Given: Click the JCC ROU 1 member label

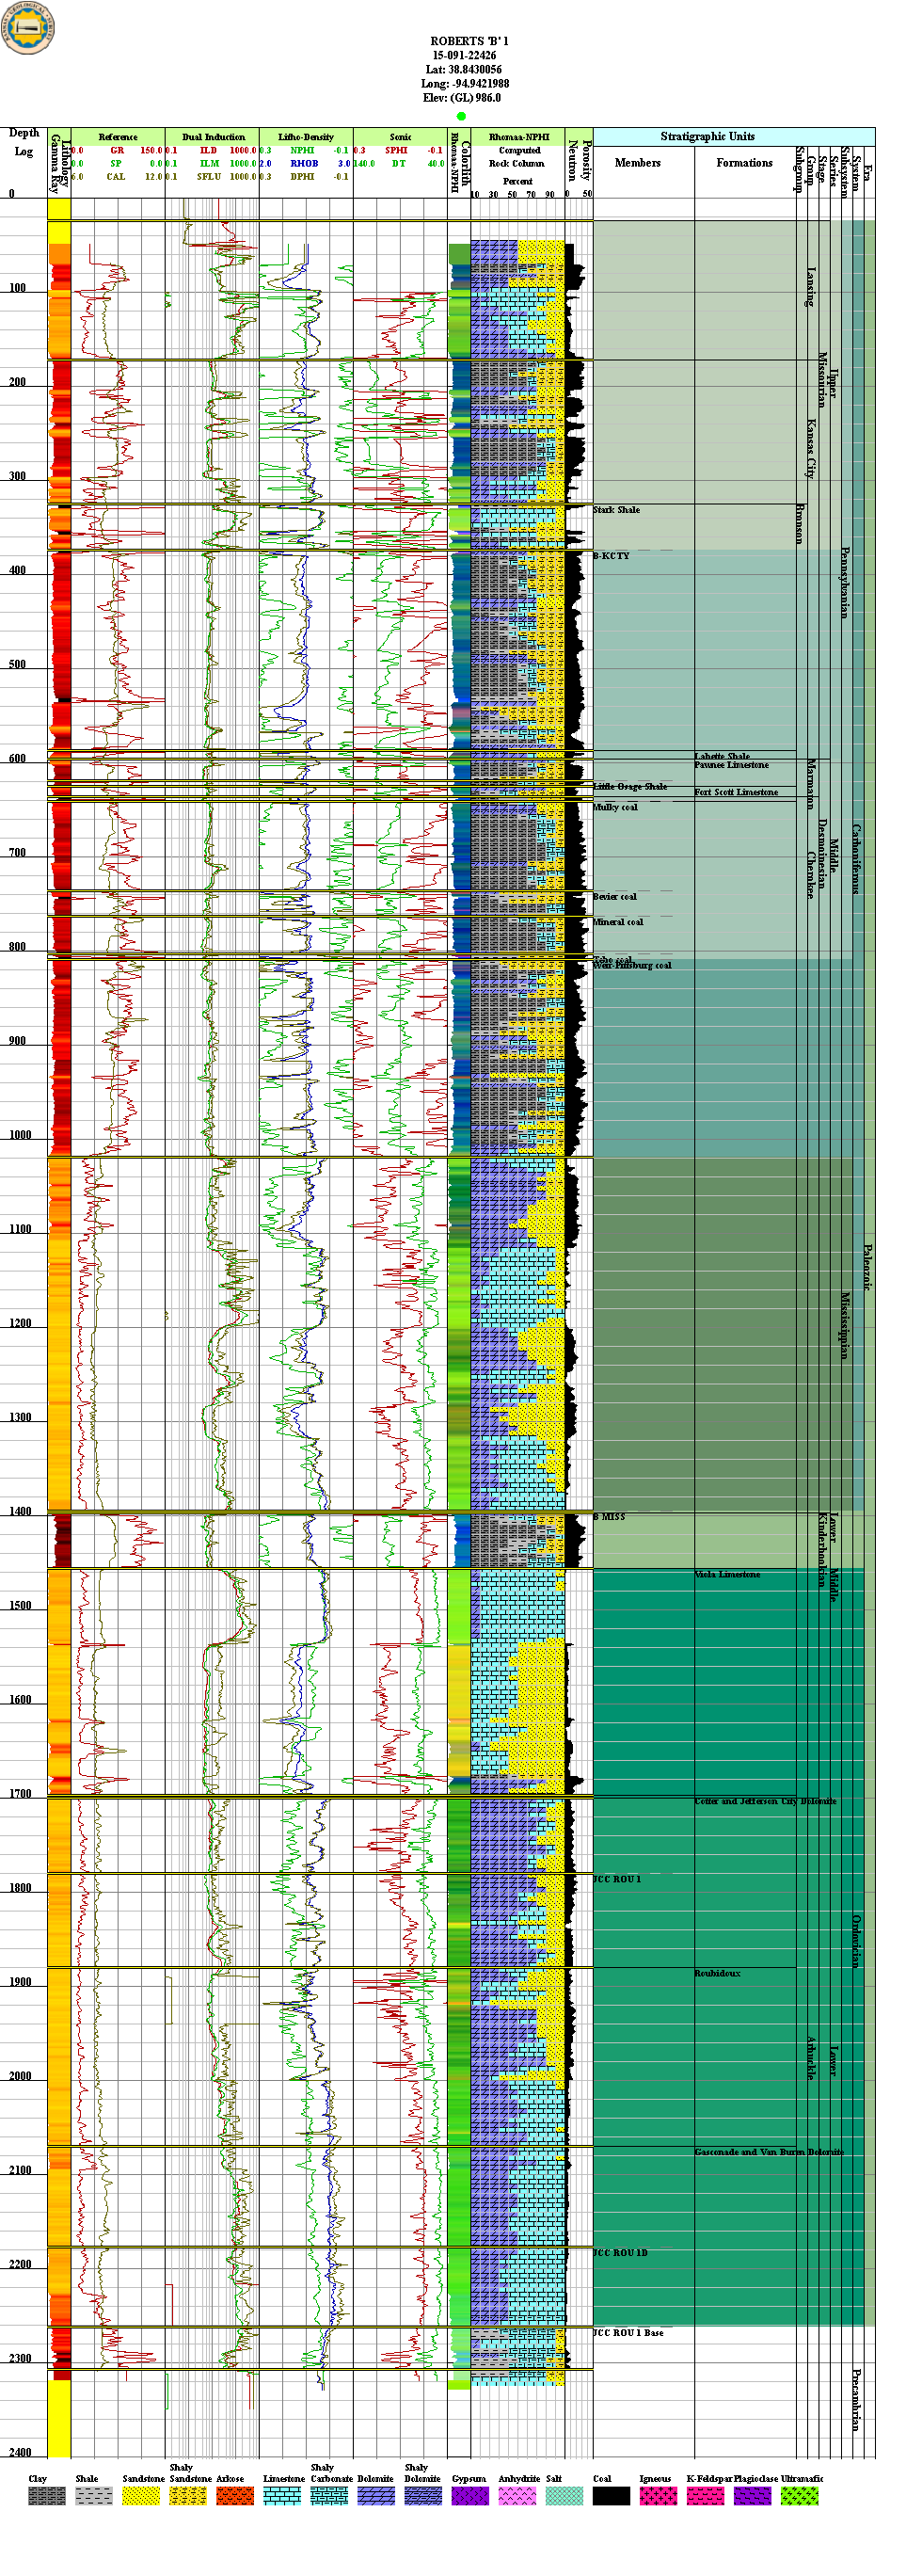Looking at the screenshot, I should pyautogui.click(x=617, y=1879).
